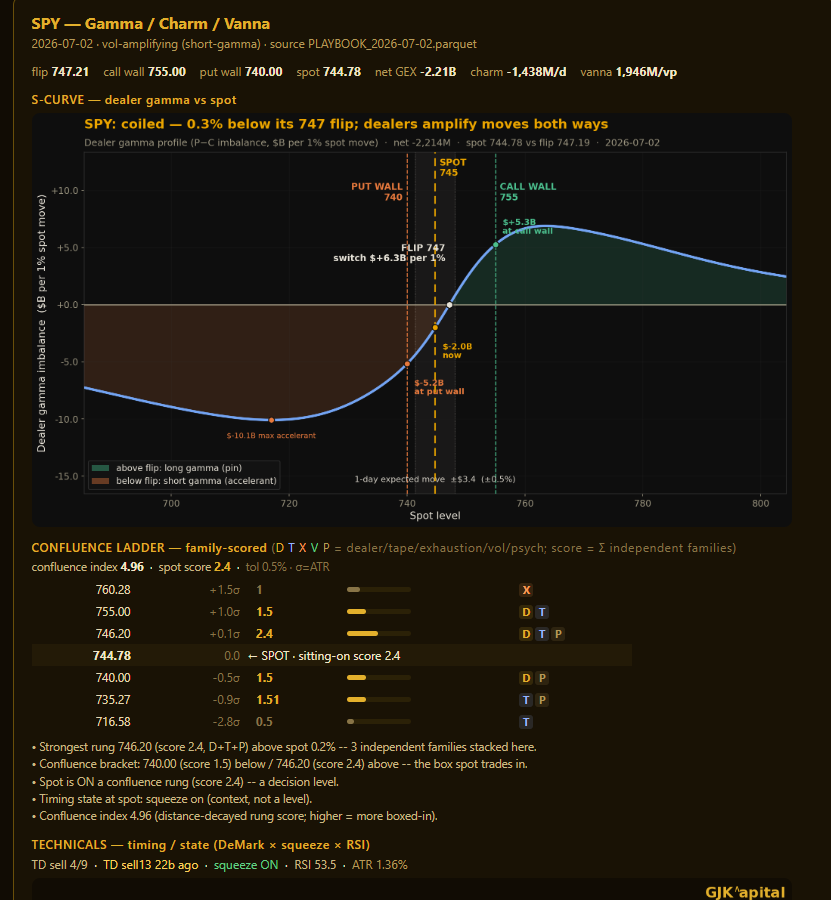Click the 'PUT WALL 740' chart label

point(377,192)
